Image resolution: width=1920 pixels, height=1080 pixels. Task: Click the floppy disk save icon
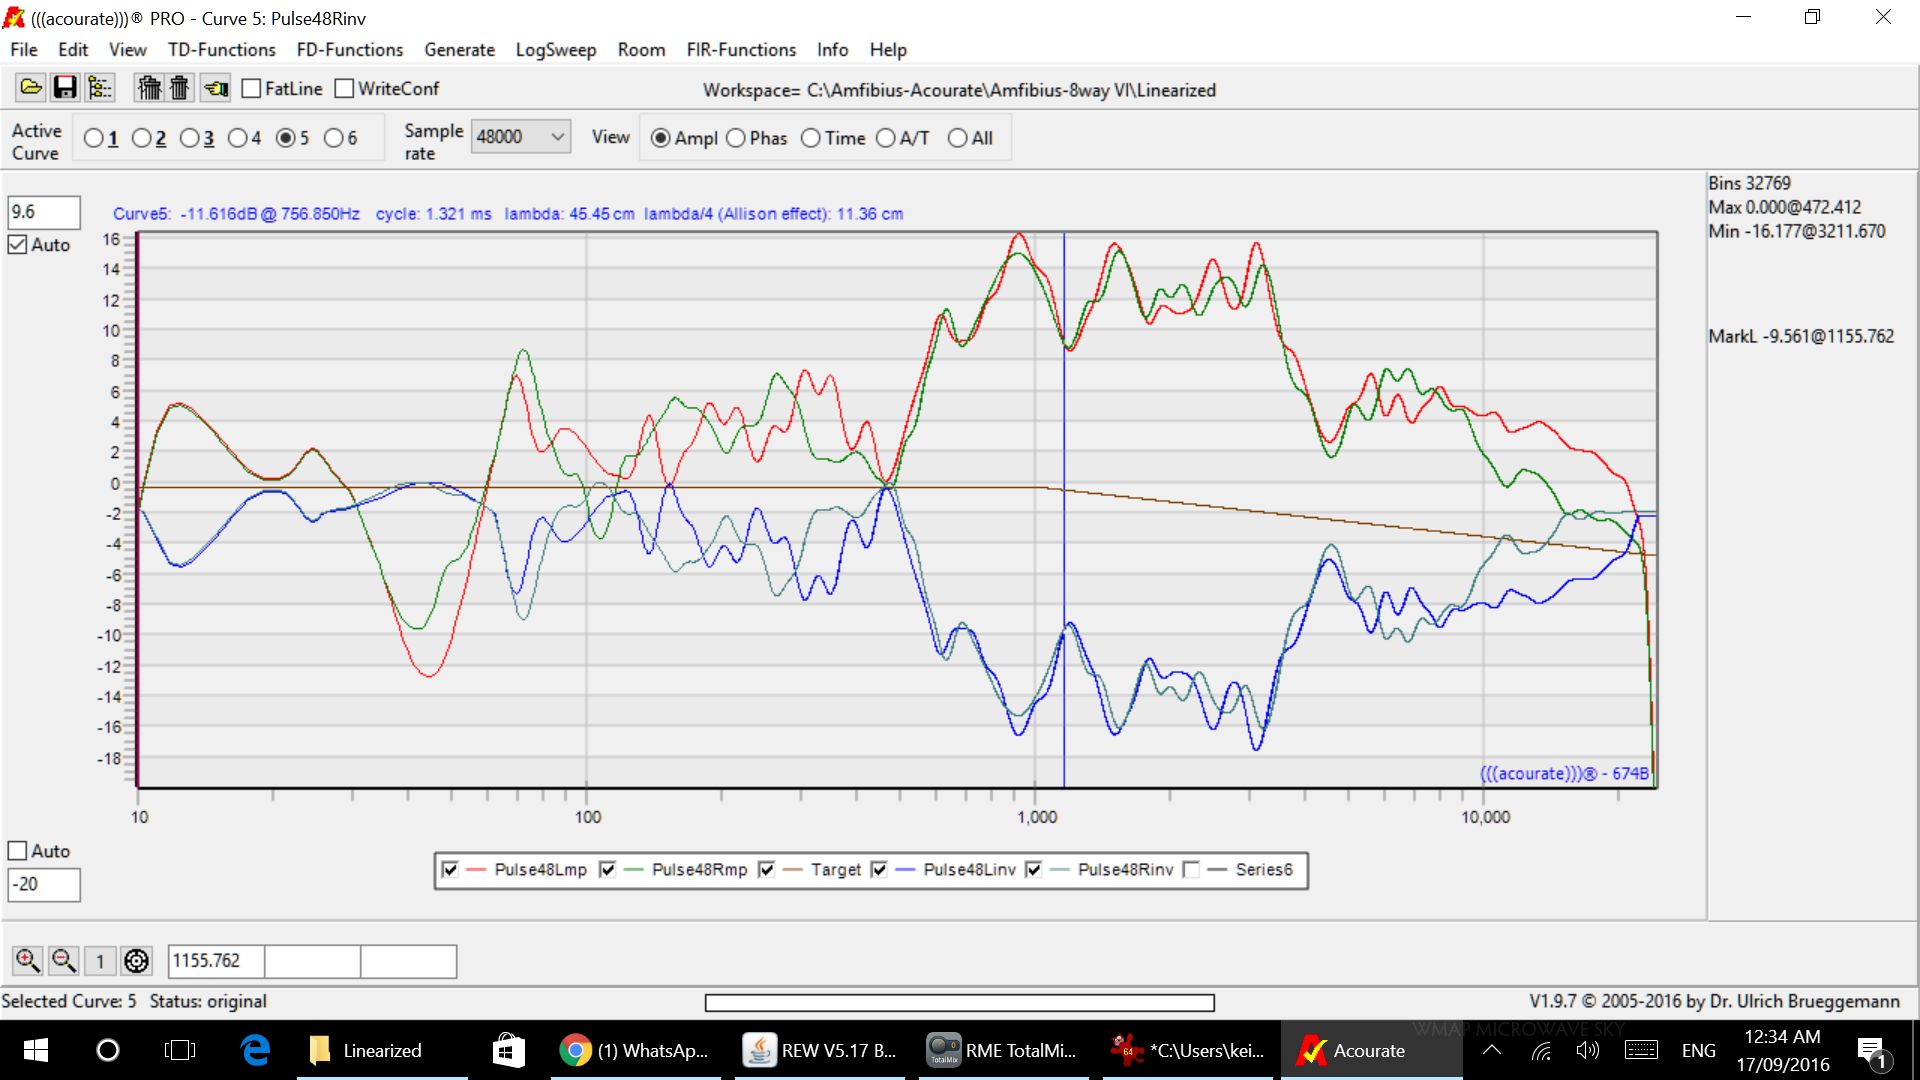[65, 88]
